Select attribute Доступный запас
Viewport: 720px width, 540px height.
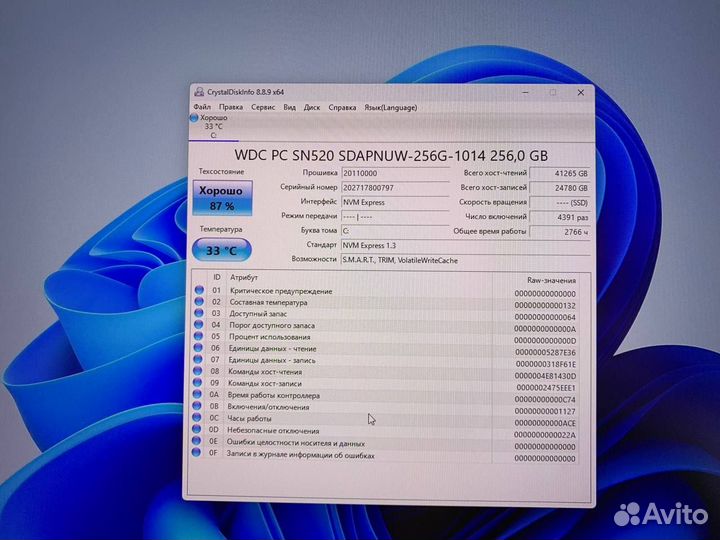[x=258, y=314]
